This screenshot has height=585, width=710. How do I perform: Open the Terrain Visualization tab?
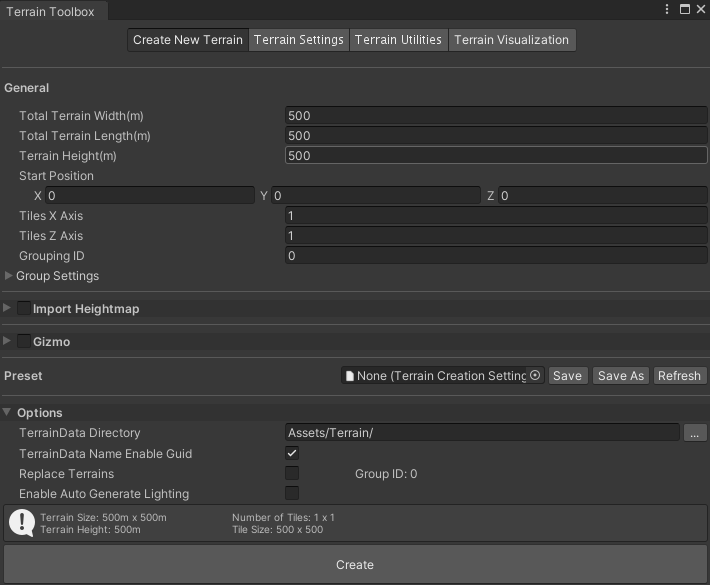tap(511, 40)
